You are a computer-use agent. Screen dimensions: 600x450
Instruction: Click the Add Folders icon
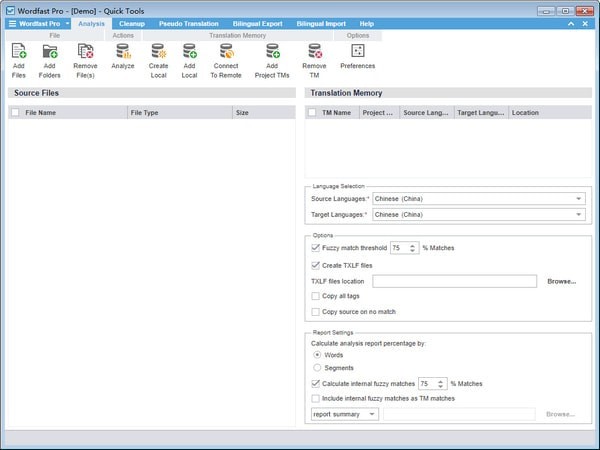tap(50, 51)
